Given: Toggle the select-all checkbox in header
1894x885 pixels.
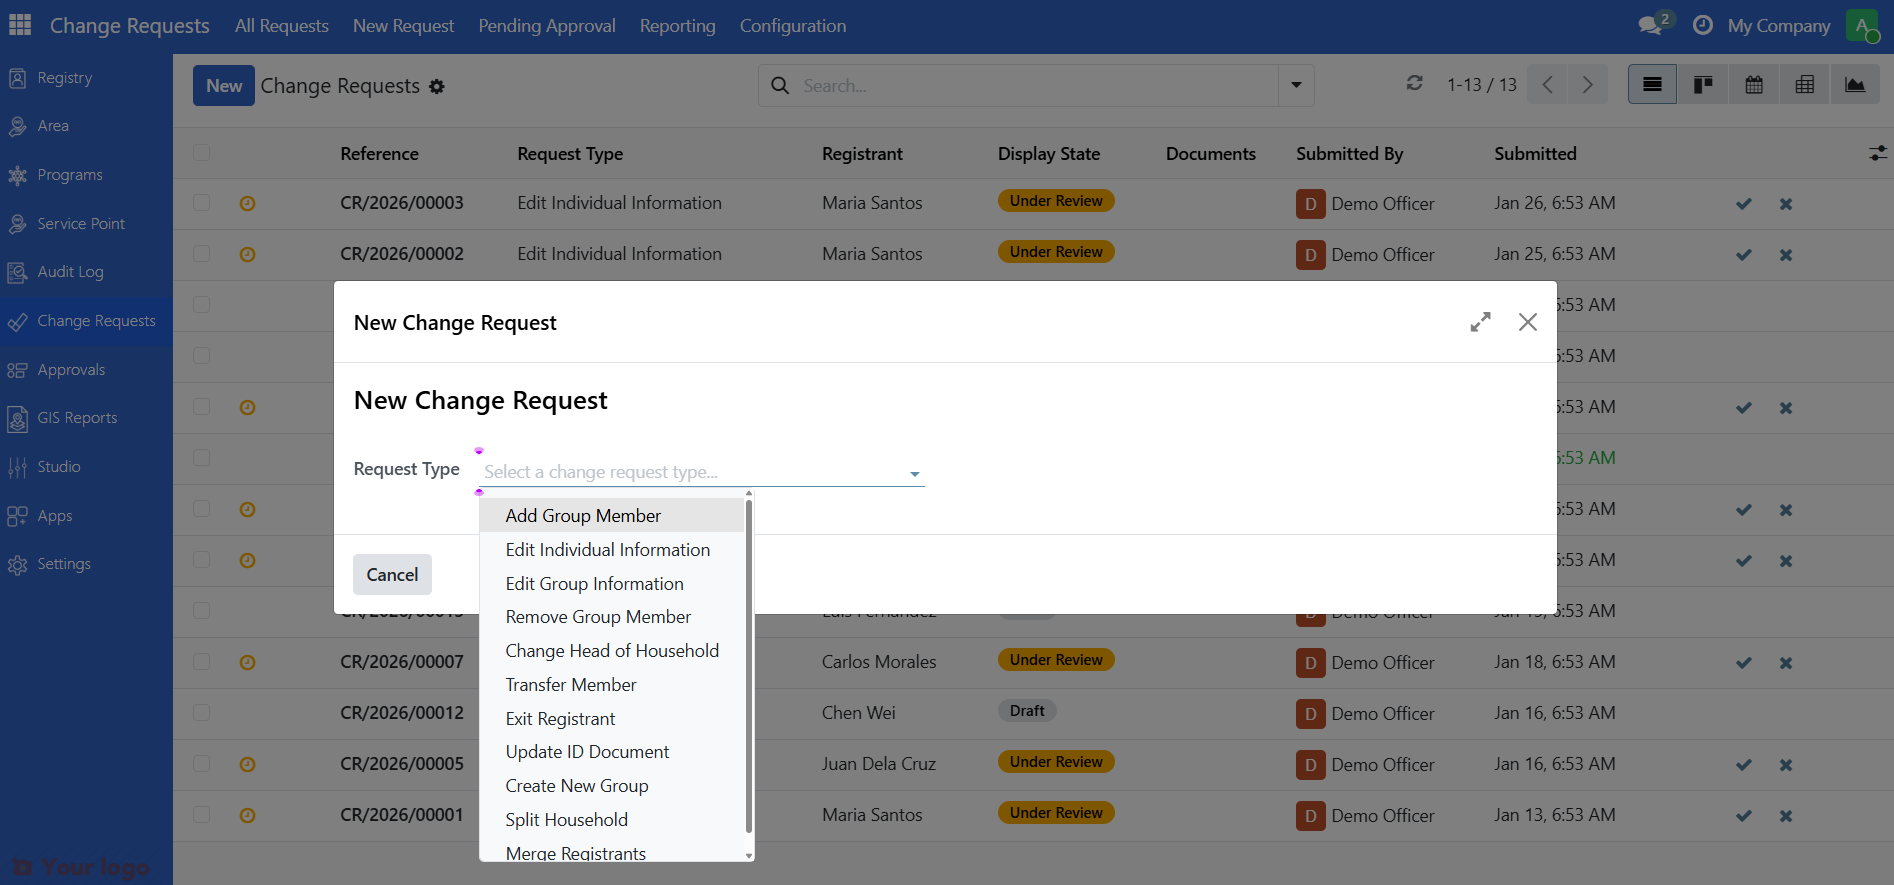Looking at the screenshot, I should [x=202, y=153].
